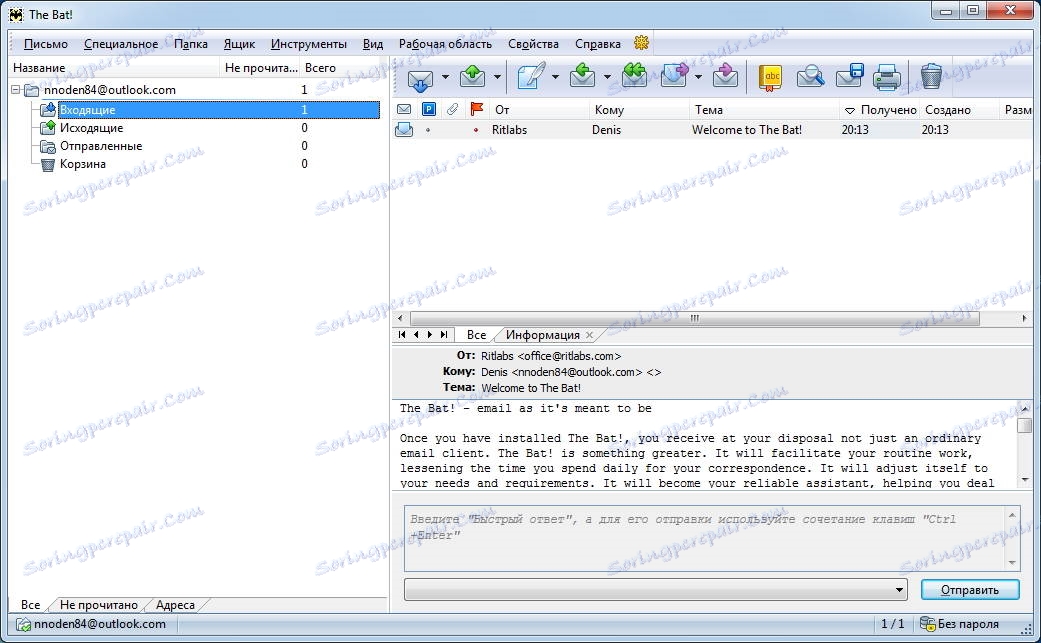This screenshot has width=1041, height=643.
Task: Select the 'Исходящие' folder
Action: tap(91, 127)
